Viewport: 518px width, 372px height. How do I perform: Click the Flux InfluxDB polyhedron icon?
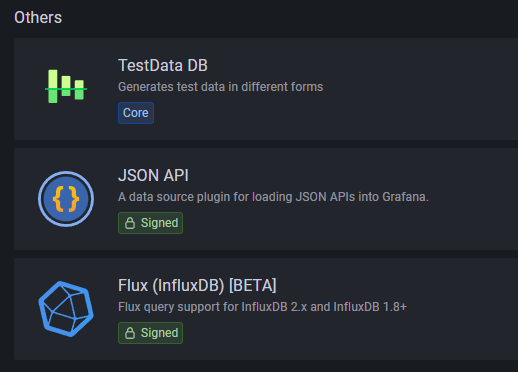point(66,309)
